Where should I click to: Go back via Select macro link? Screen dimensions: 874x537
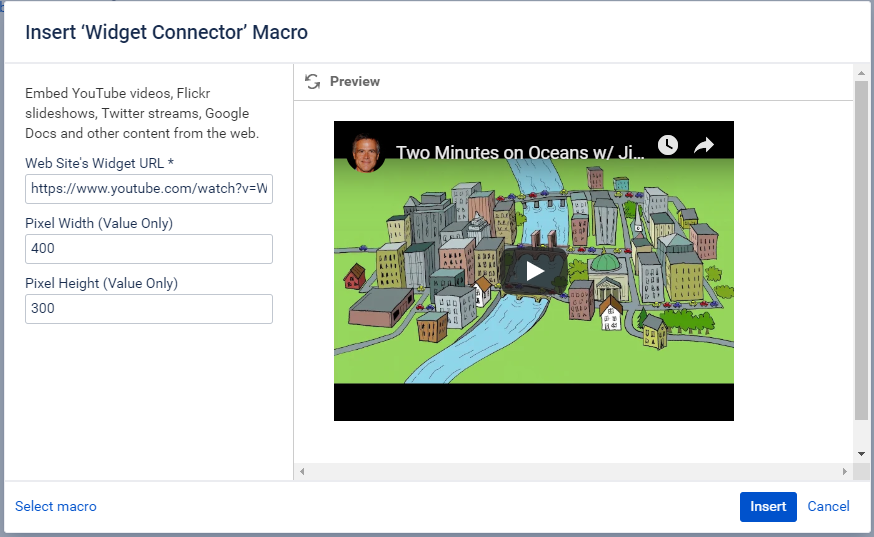pos(56,506)
